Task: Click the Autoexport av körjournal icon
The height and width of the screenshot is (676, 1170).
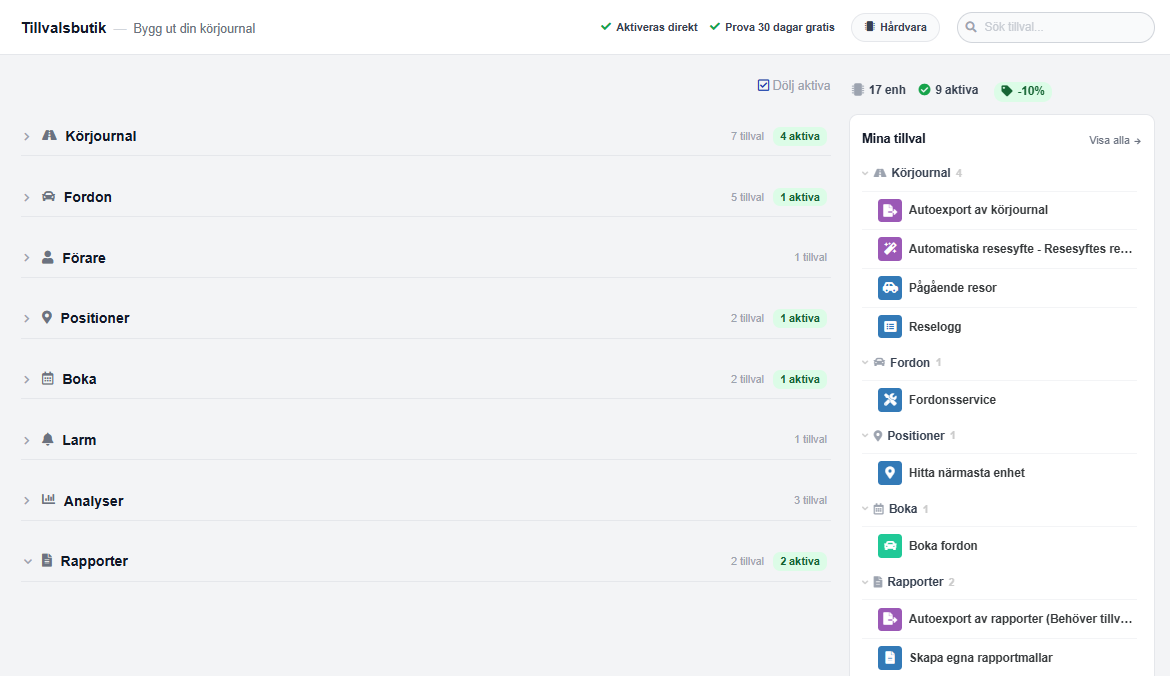Action: (889, 210)
